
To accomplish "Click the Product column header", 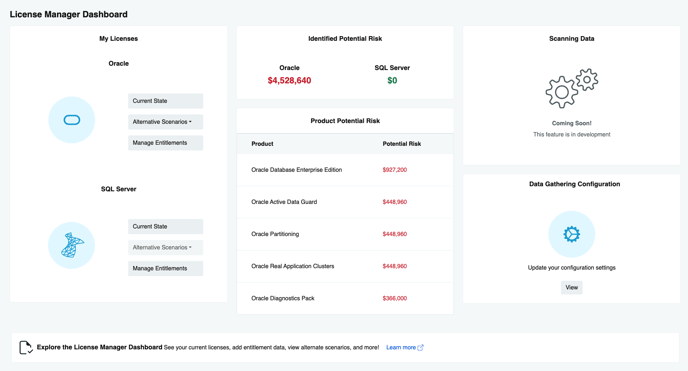I will click(x=262, y=144).
